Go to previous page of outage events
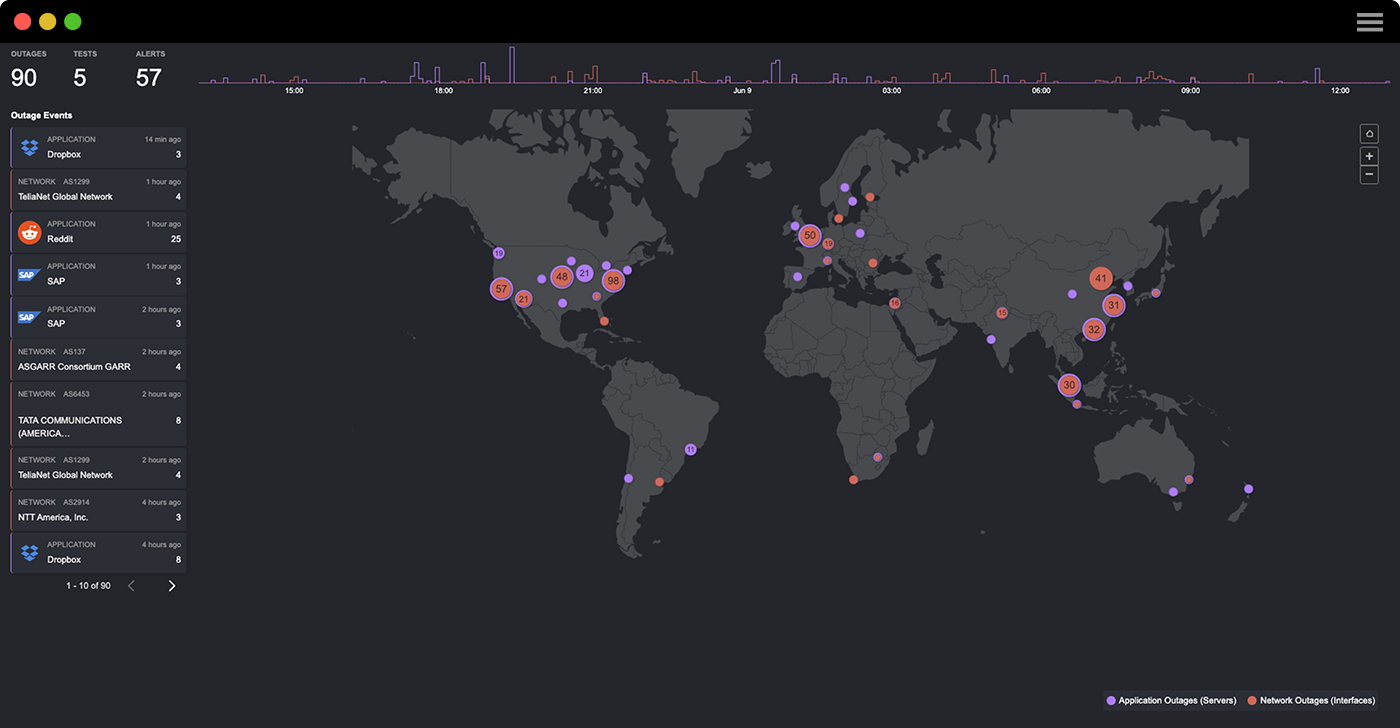1400x728 pixels. [x=131, y=586]
